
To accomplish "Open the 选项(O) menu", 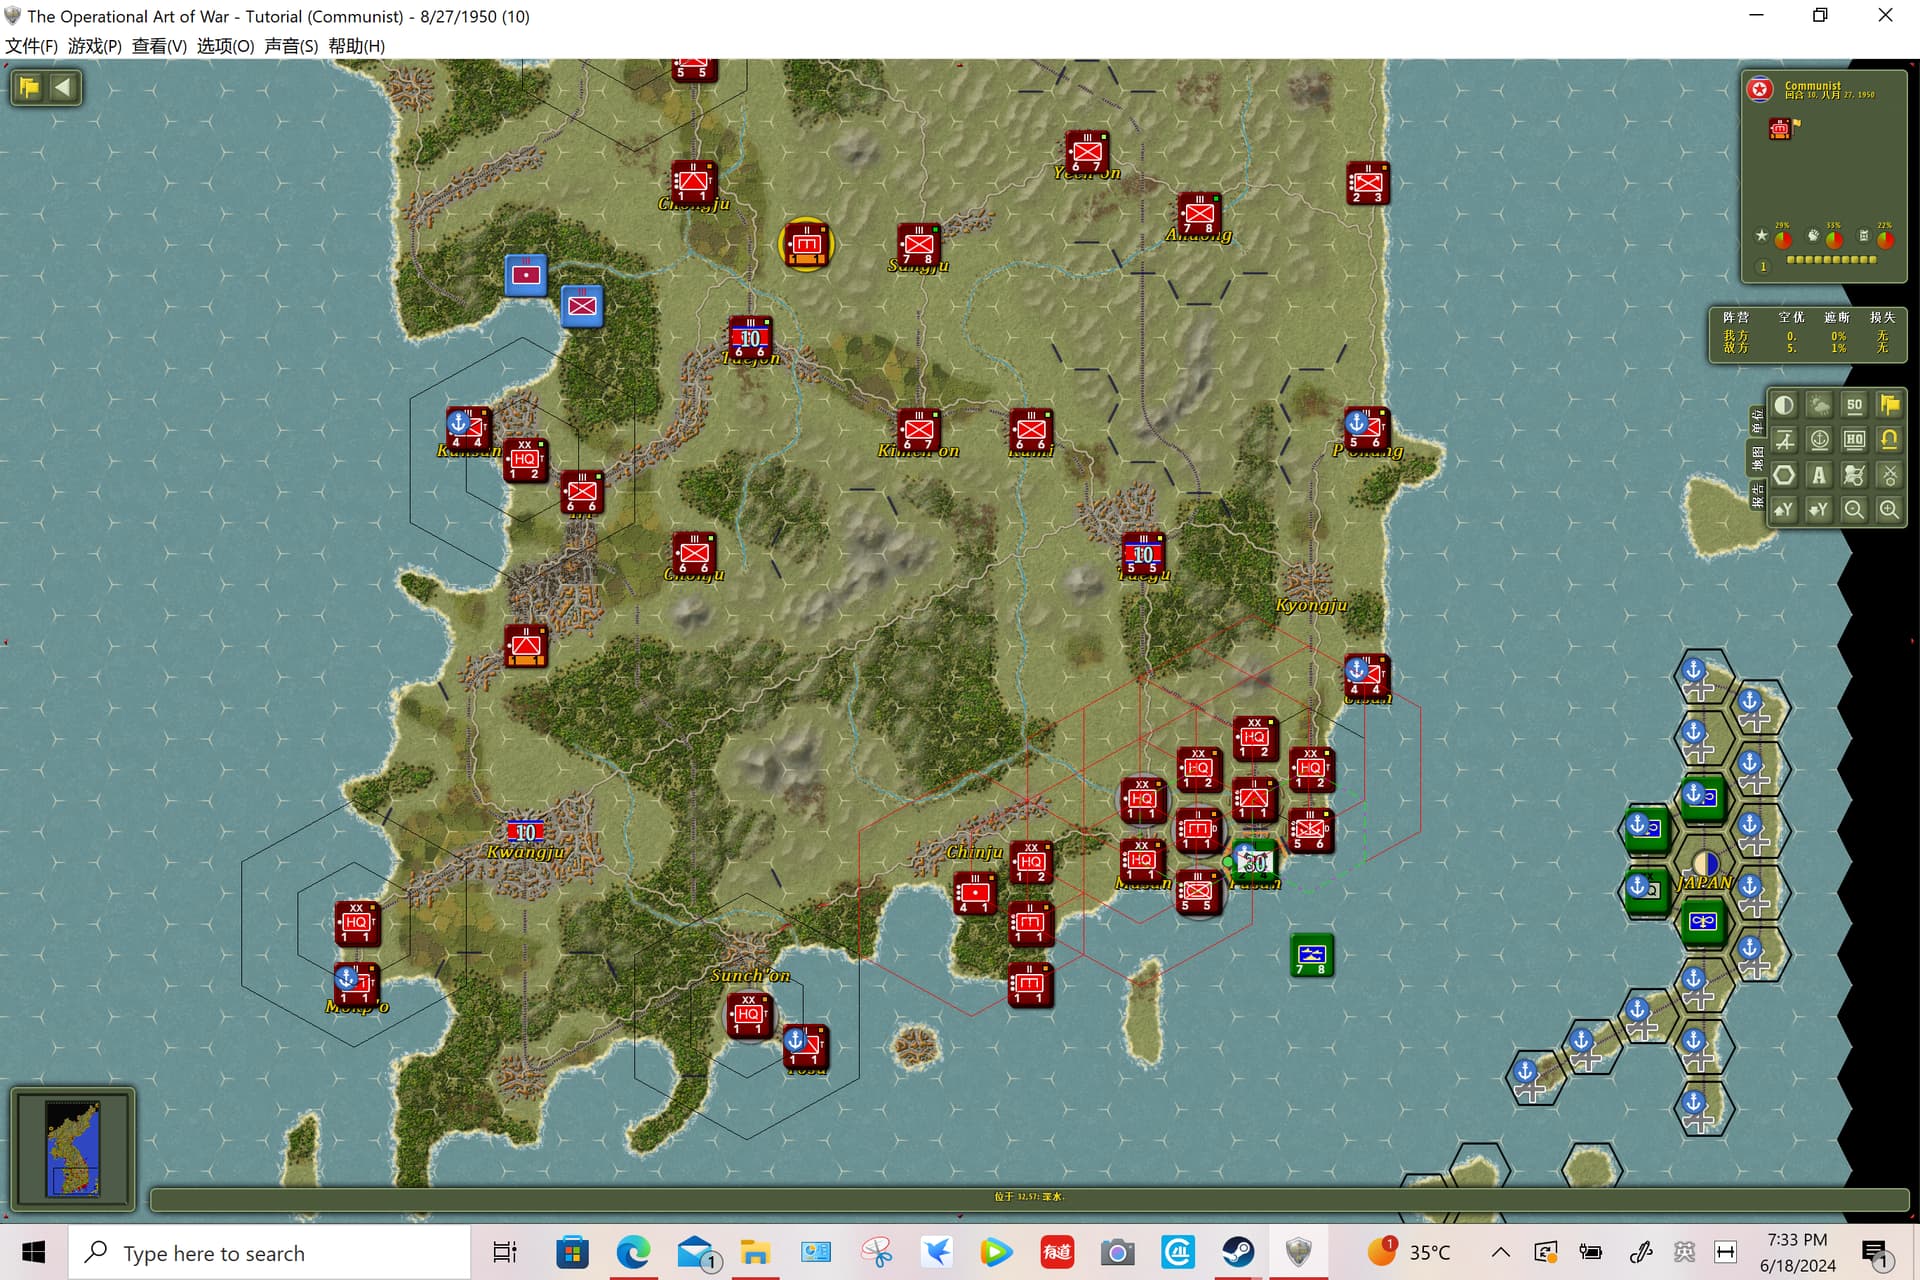I will pyautogui.click(x=225, y=46).
